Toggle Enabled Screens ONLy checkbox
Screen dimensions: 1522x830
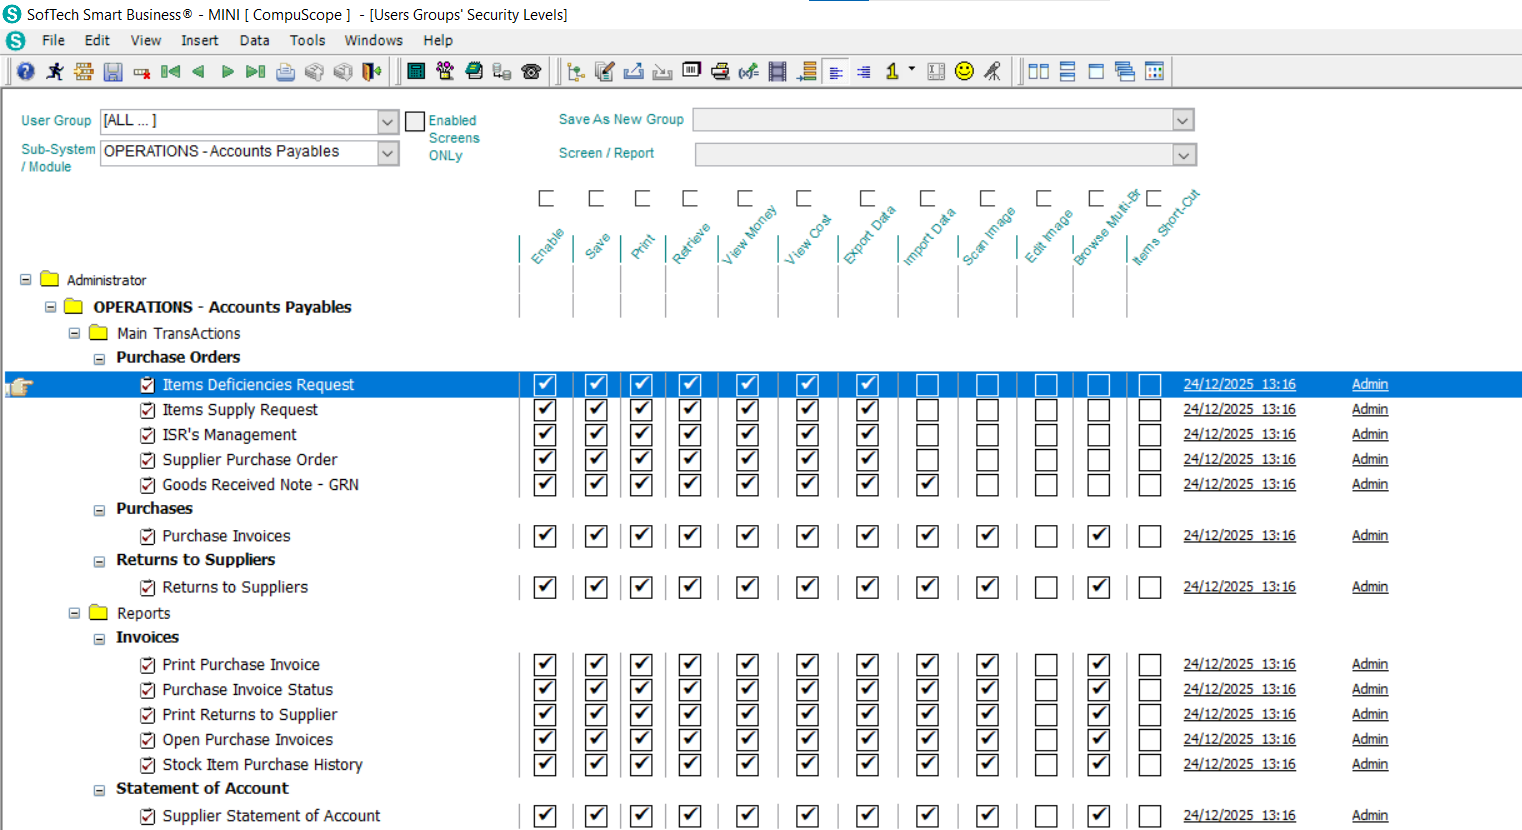[415, 122]
